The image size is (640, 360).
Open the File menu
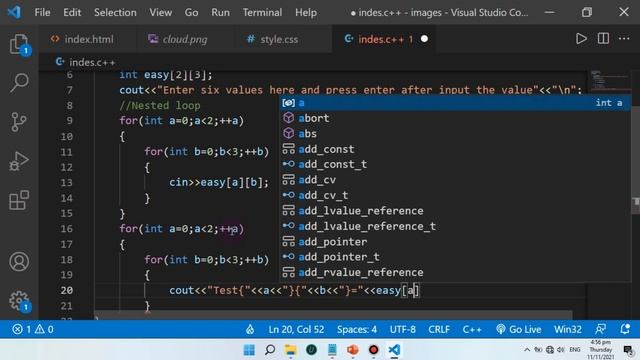tap(42, 12)
